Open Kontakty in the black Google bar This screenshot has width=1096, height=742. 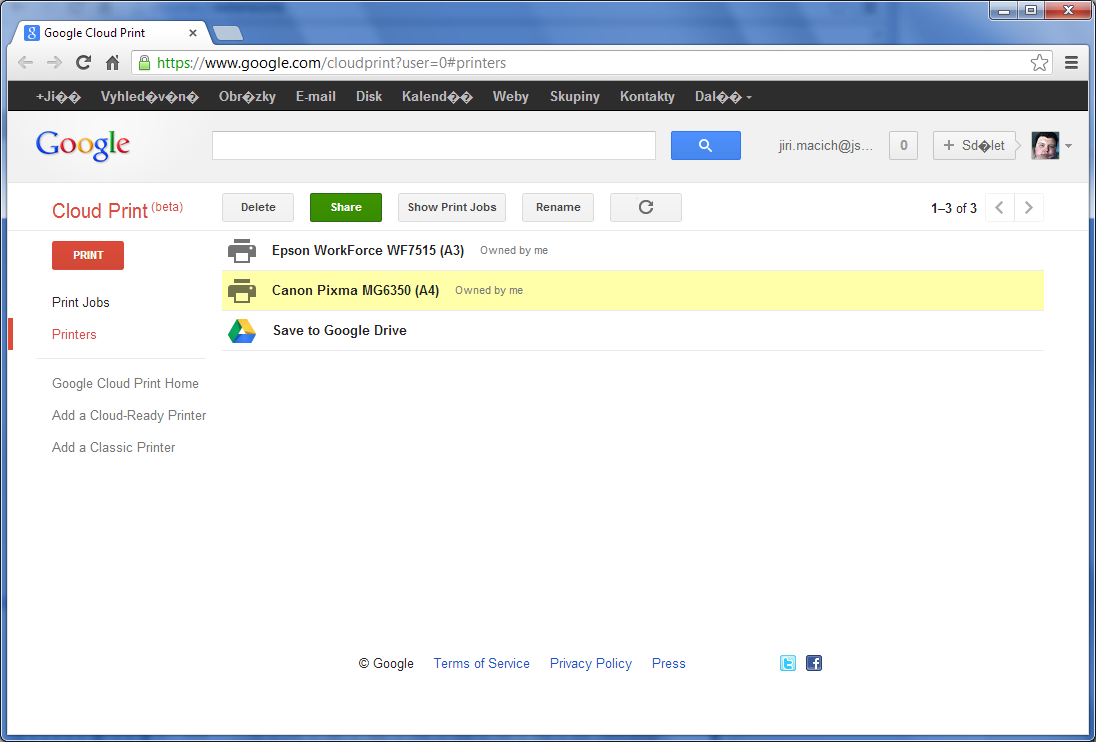click(x=647, y=97)
